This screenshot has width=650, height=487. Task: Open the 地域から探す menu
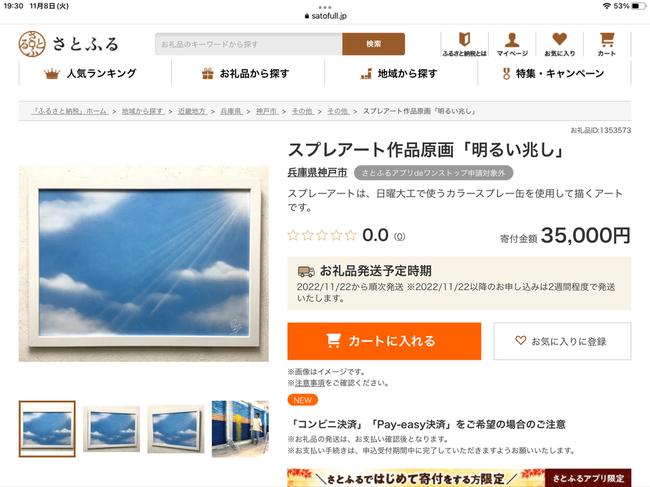click(x=401, y=73)
